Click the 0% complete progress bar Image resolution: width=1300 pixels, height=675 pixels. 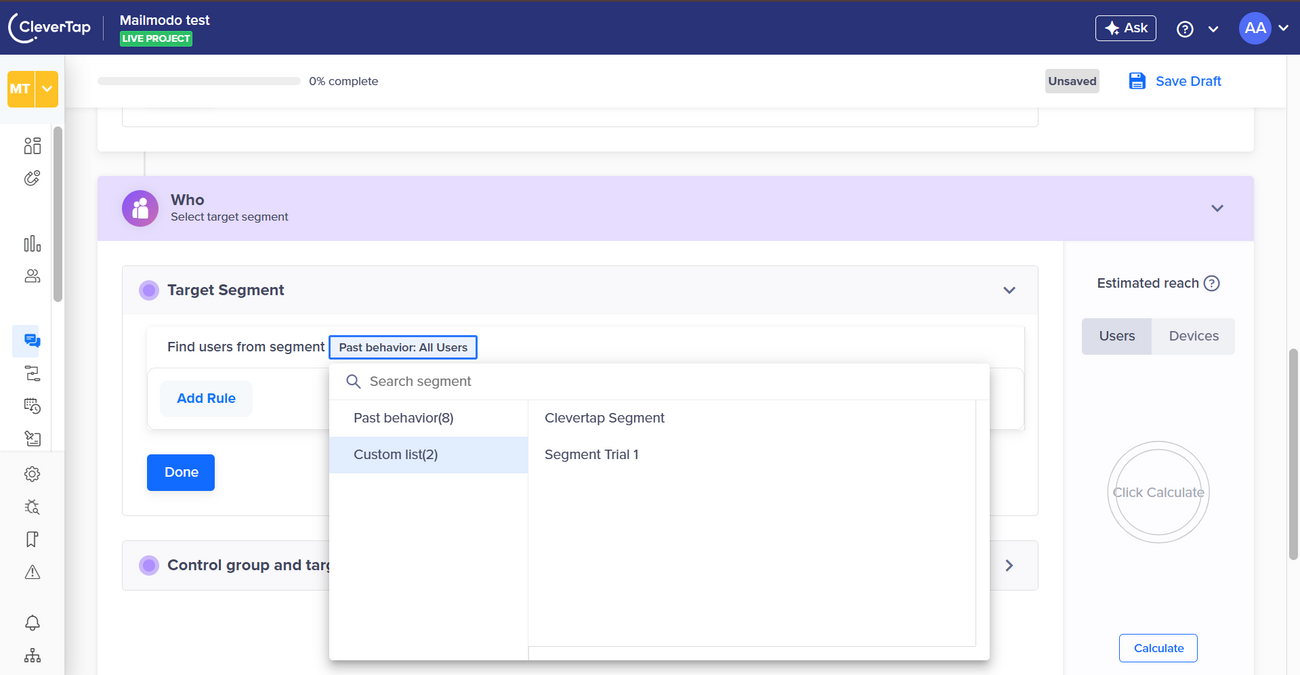tap(199, 81)
